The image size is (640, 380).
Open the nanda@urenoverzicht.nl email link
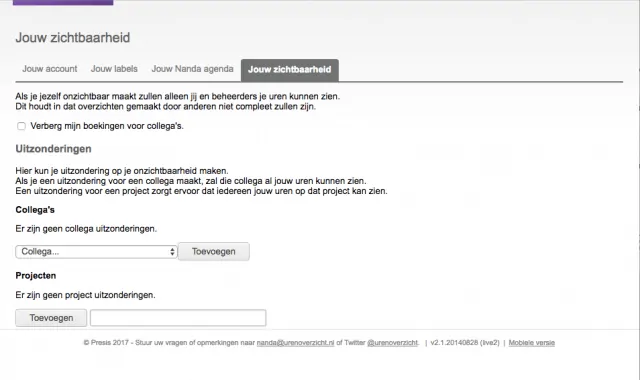pos(295,343)
